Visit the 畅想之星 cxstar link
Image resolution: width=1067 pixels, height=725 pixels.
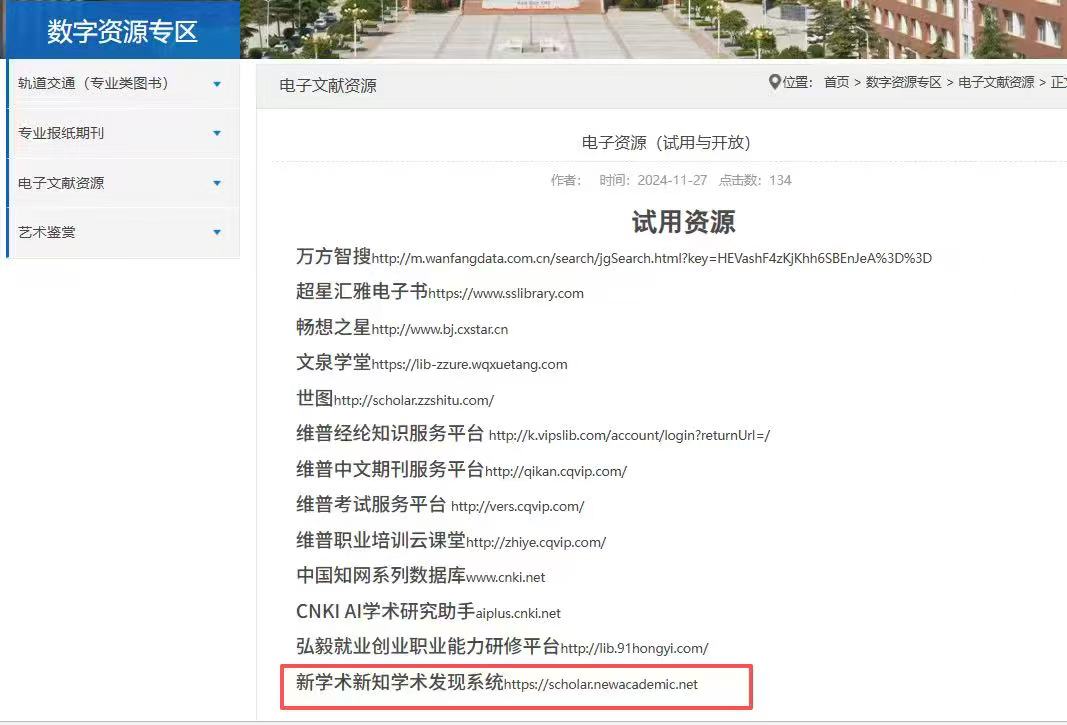click(x=439, y=329)
